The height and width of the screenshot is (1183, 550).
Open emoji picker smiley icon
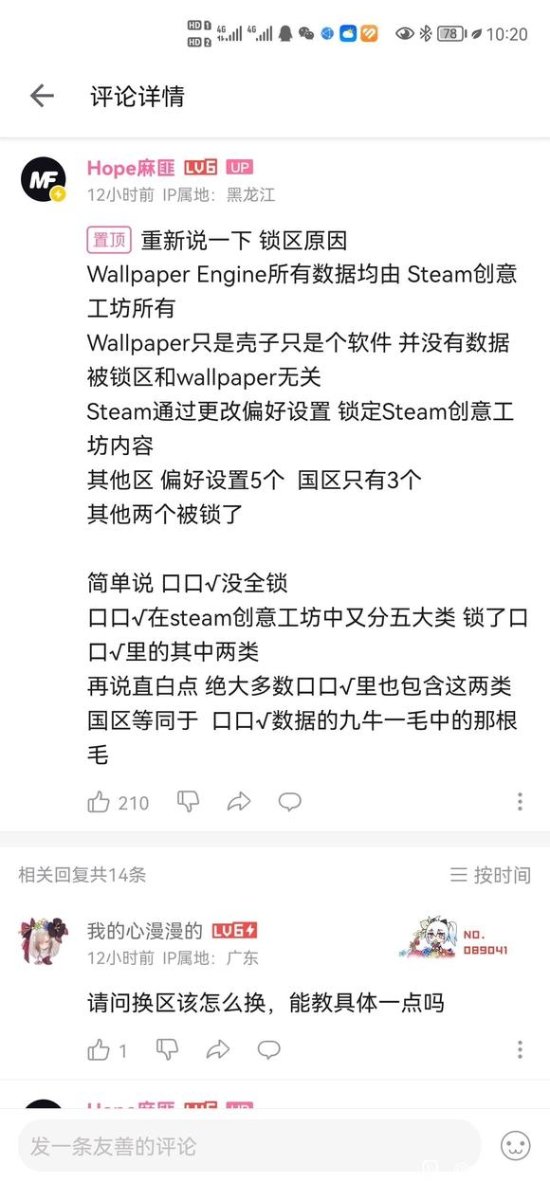pyautogui.click(x=516, y=1147)
